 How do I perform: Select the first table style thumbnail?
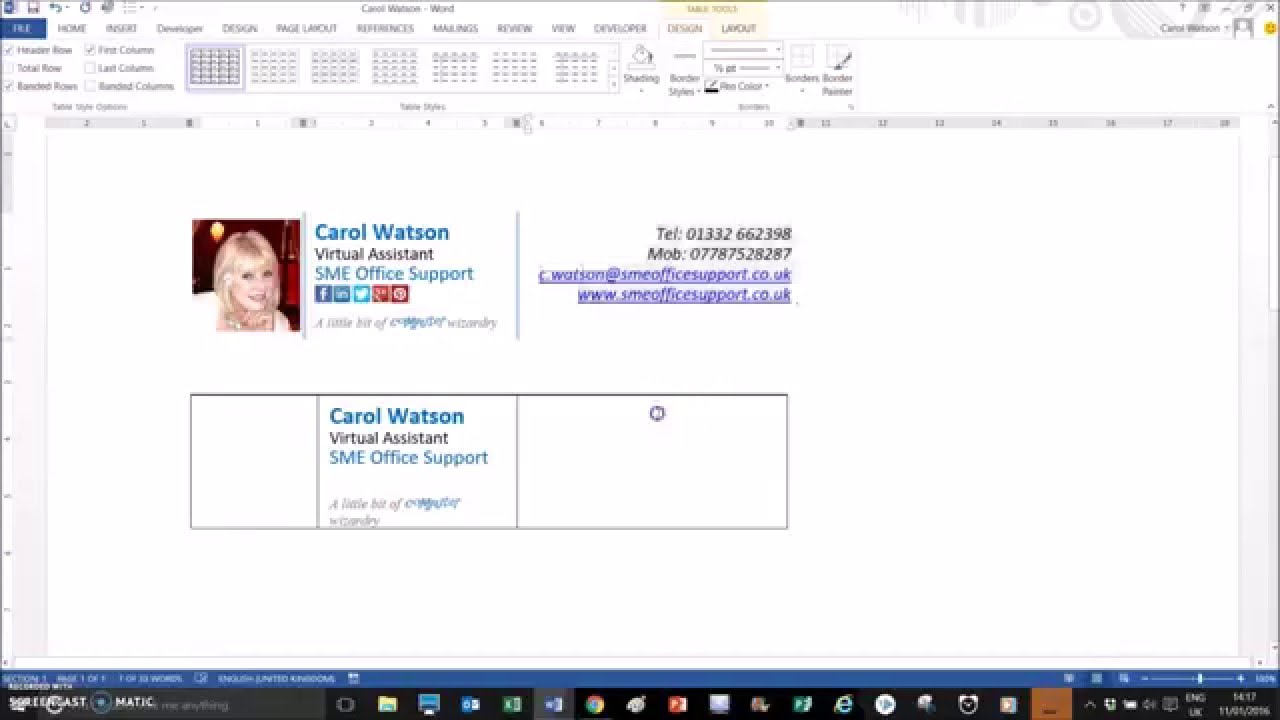coord(213,66)
